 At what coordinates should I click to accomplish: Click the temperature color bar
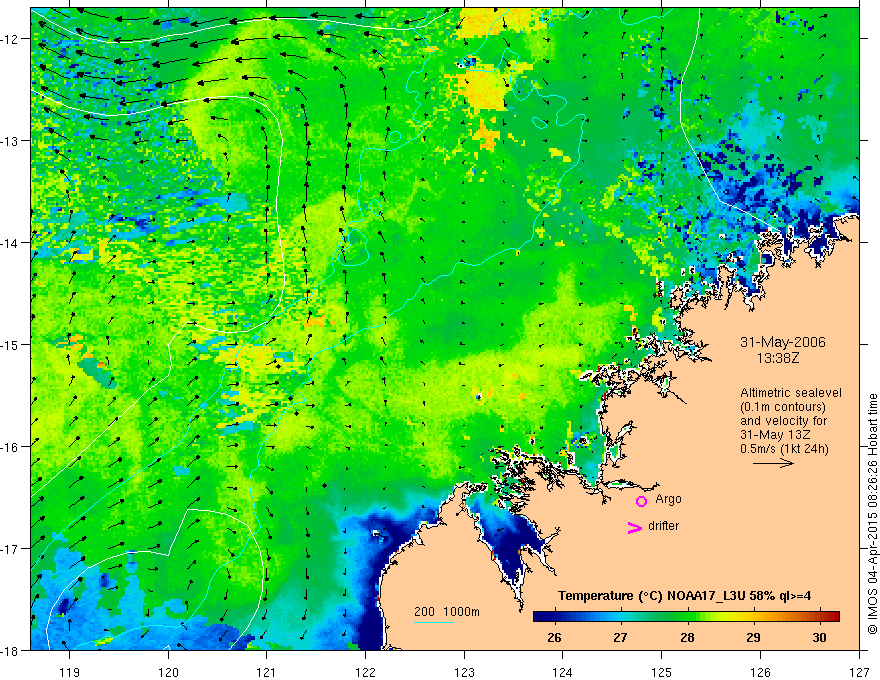(x=686, y=616)
